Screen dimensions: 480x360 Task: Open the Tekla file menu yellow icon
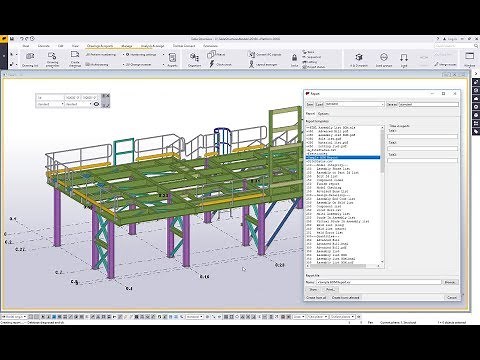coord(4,39)
